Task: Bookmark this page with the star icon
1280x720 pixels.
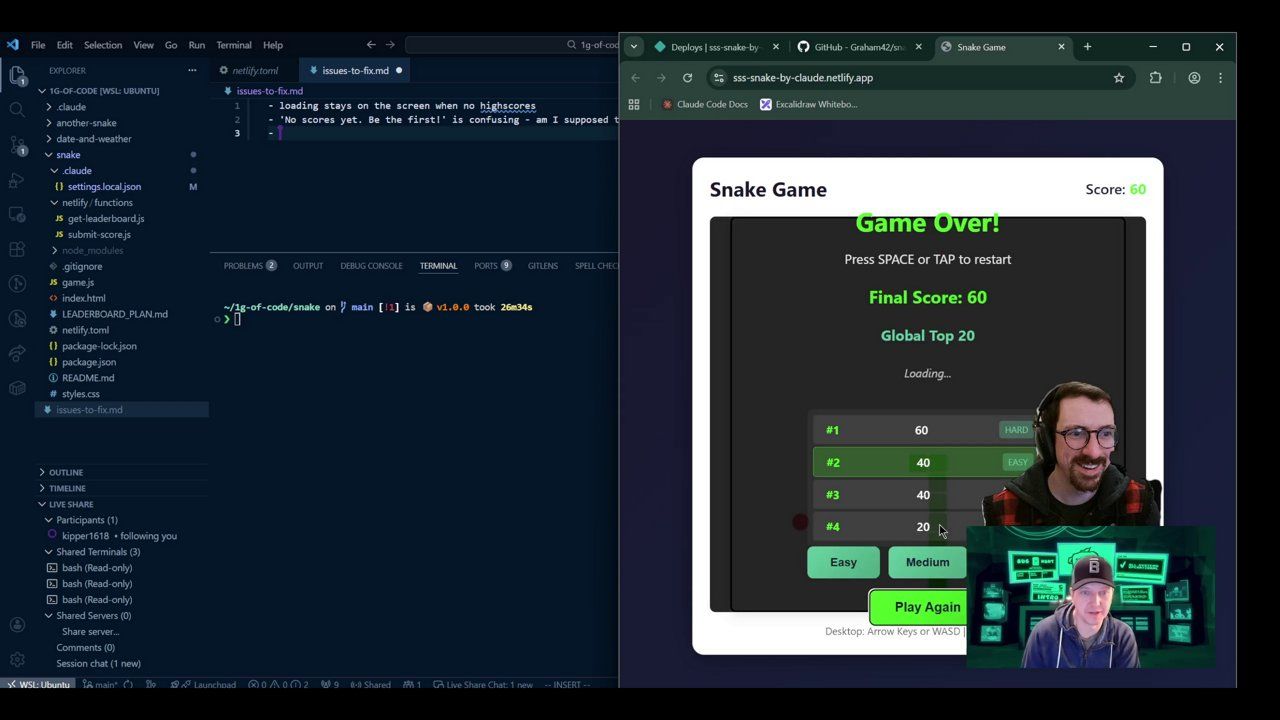Action: (1119, 78)
